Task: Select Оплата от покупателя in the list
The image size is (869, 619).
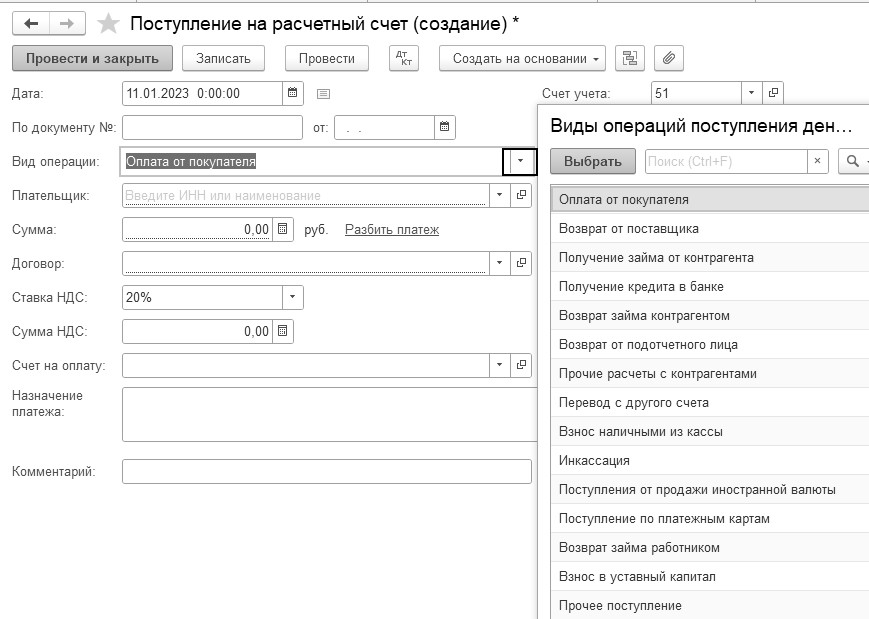Action: pyautogui.click(x=710, y=199)
